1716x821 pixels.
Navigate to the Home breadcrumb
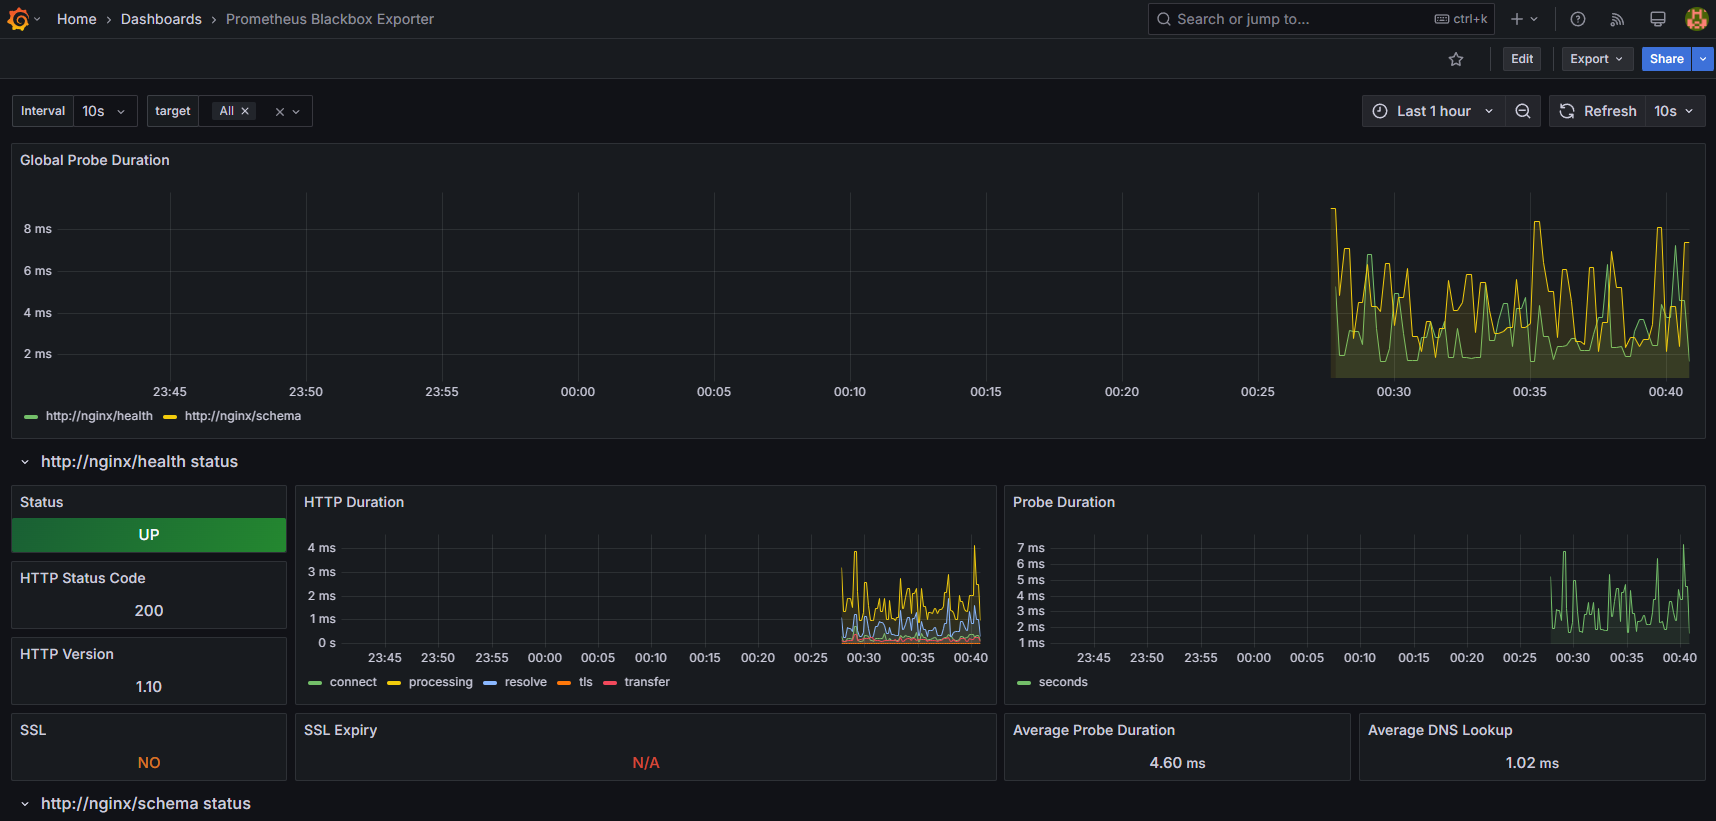coord(77,19)
